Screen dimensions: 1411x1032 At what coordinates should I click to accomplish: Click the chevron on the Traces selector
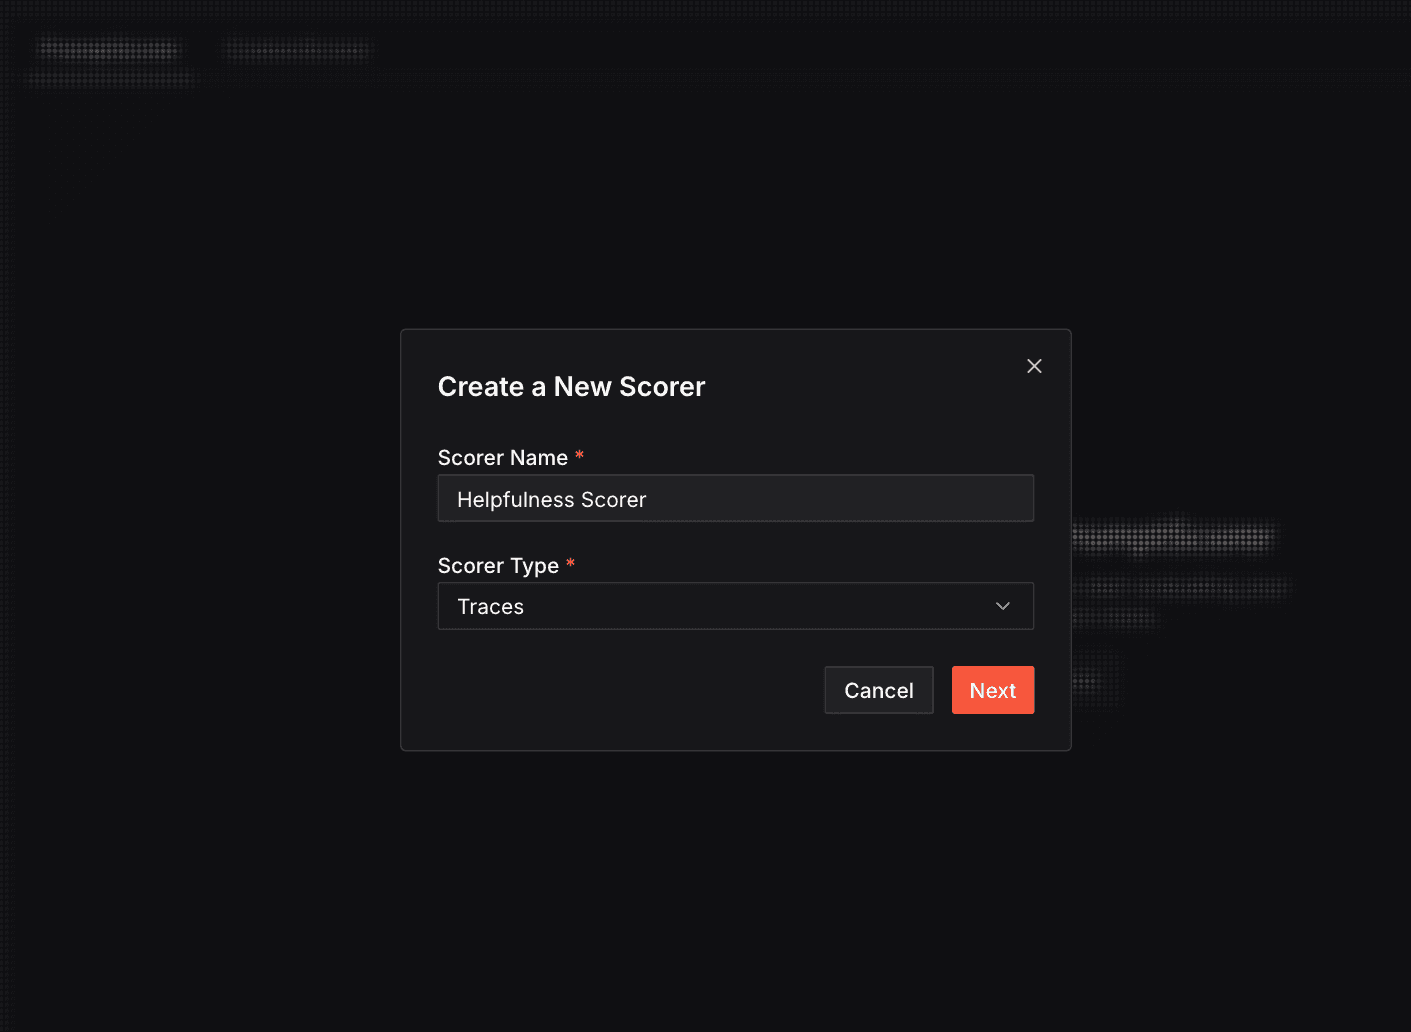pos(1002,606)
